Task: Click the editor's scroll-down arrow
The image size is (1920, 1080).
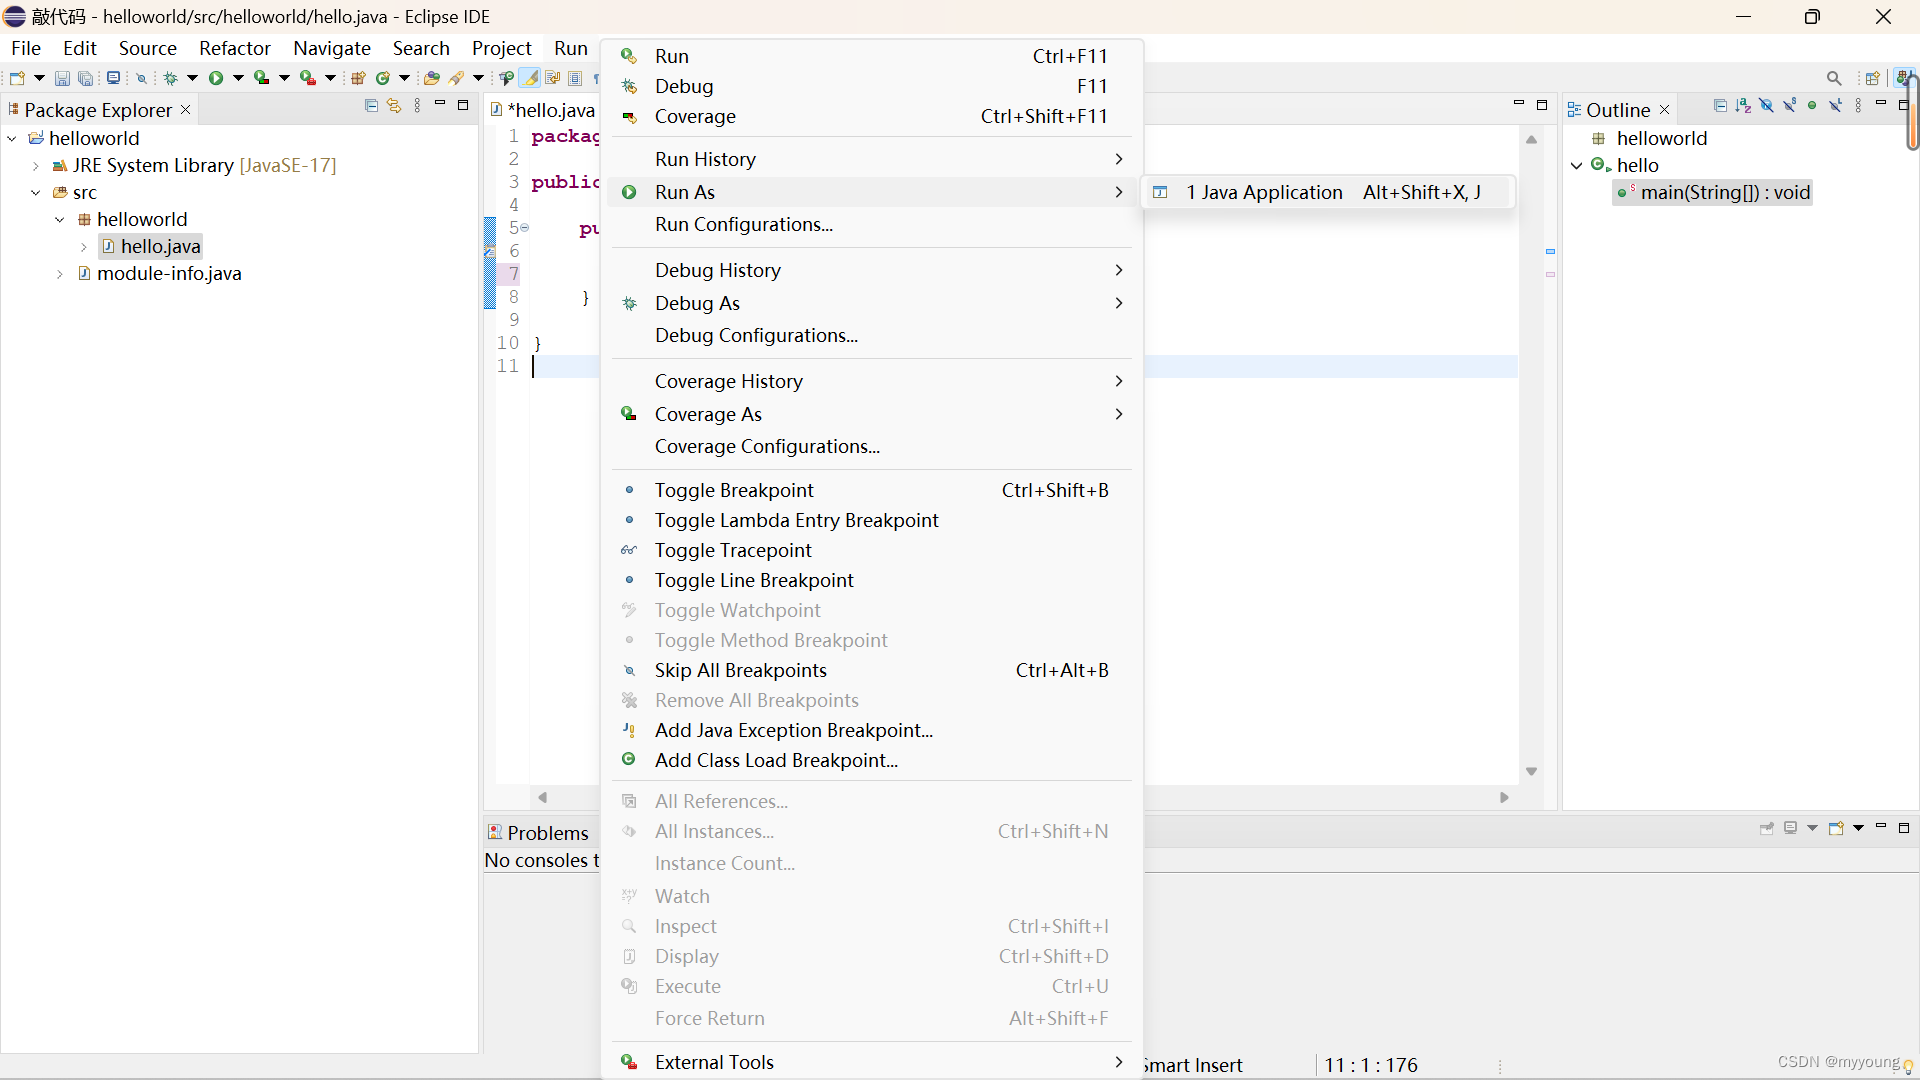Action: [x=1531, y=771]
